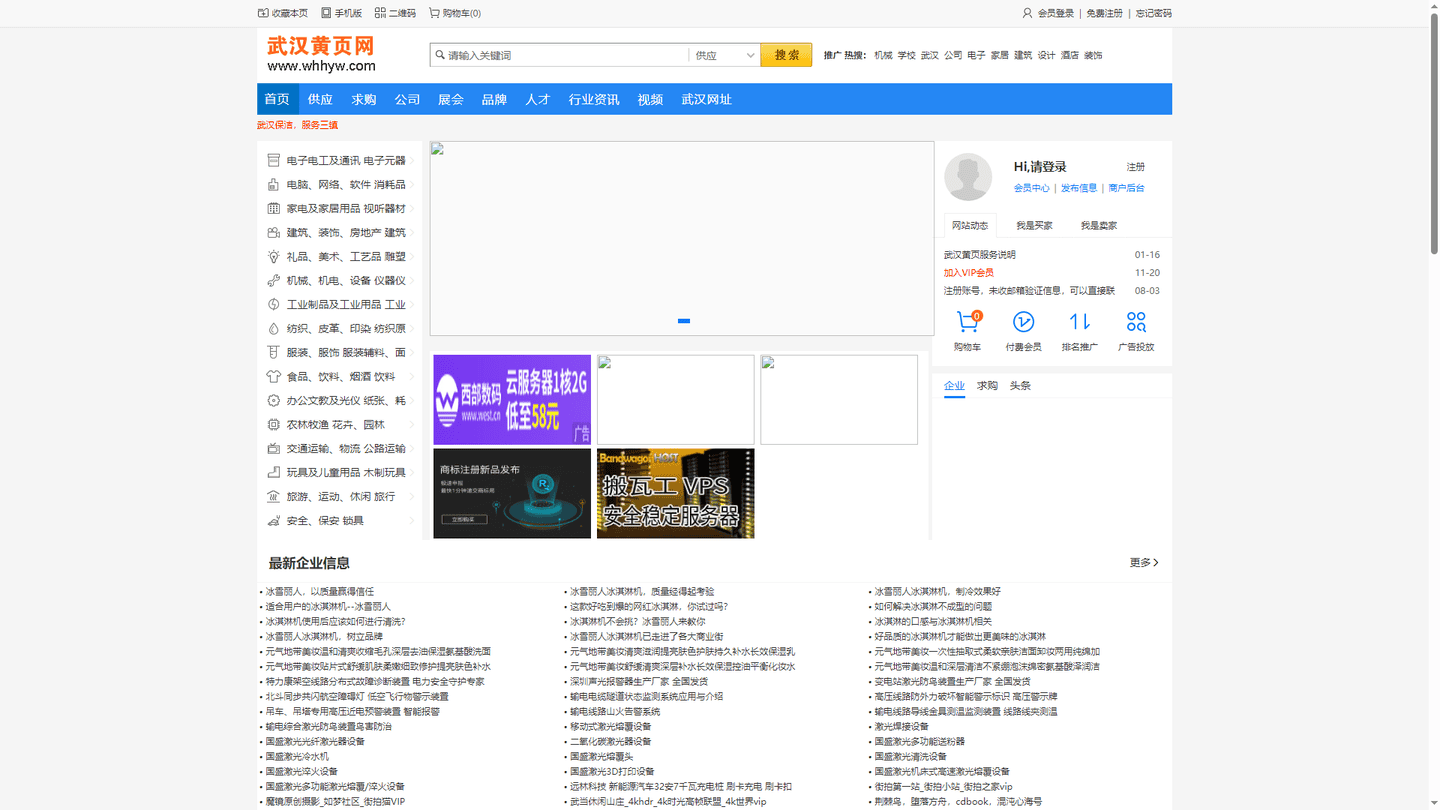This screenshot has height=810, width=1440.
Task: Click the 安全、保安 category icon
Action: [x=273, y=520]
